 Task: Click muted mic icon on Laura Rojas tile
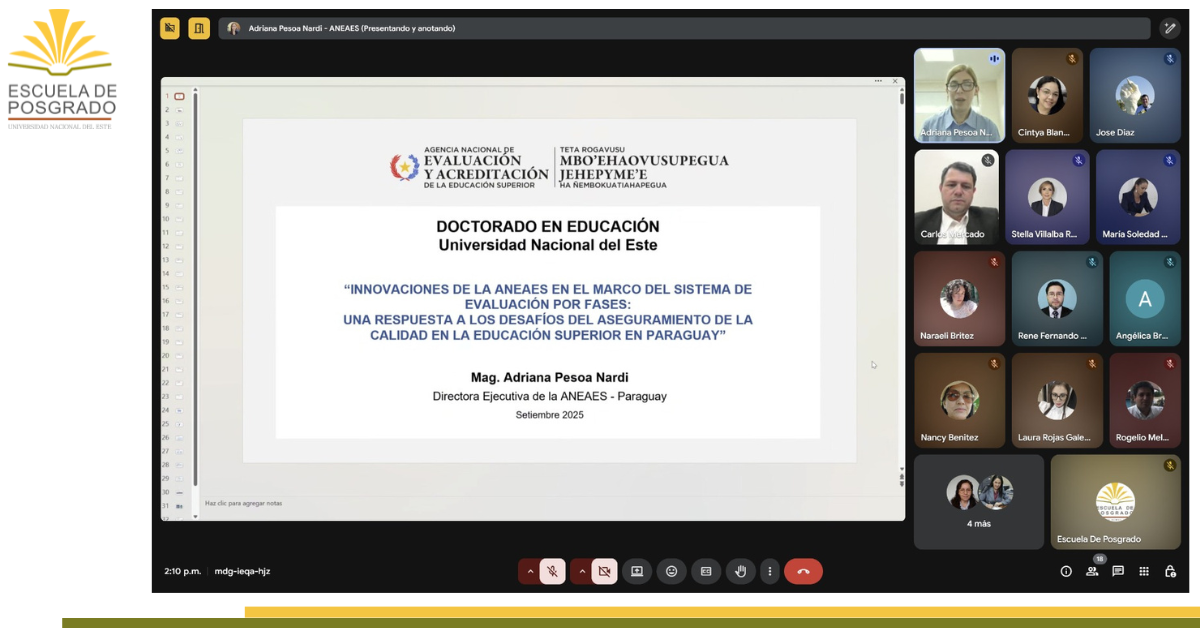(x=1092, y=364)
